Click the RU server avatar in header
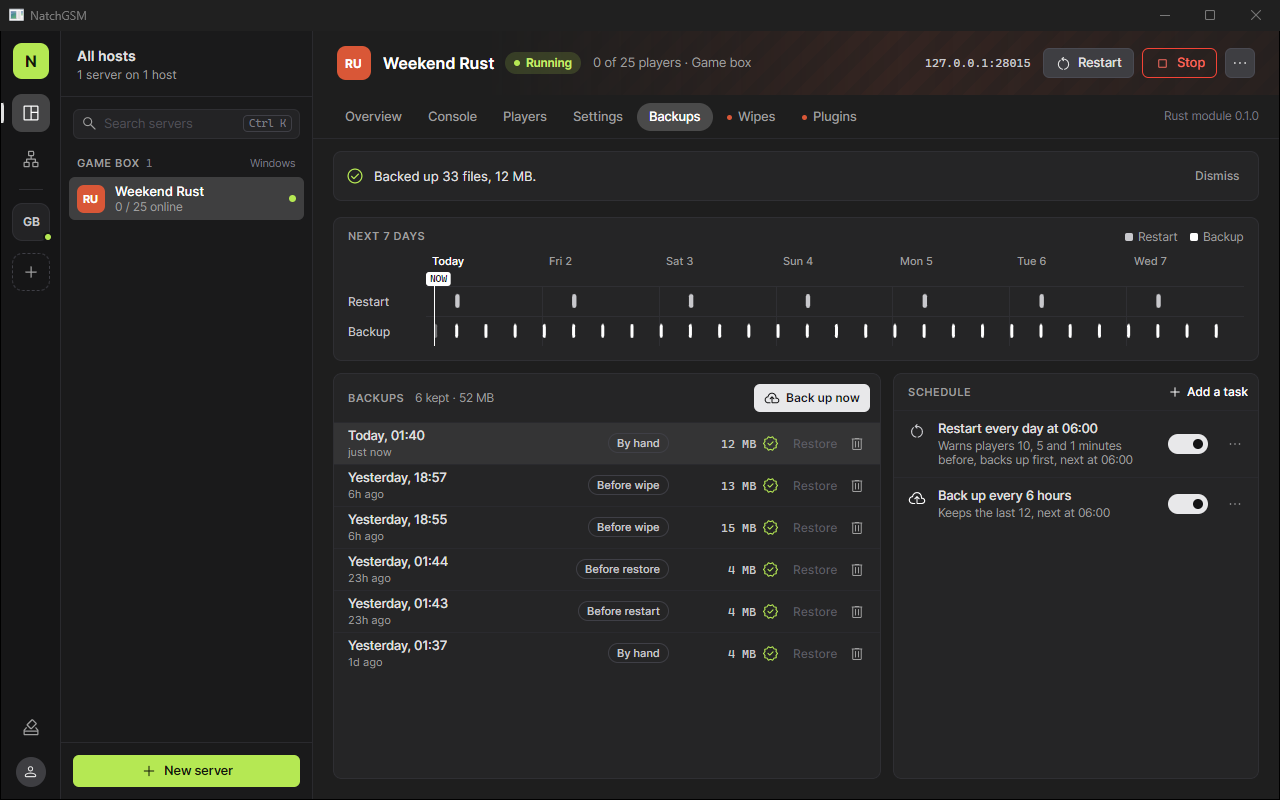The image size is (1280, 800). 354,63
